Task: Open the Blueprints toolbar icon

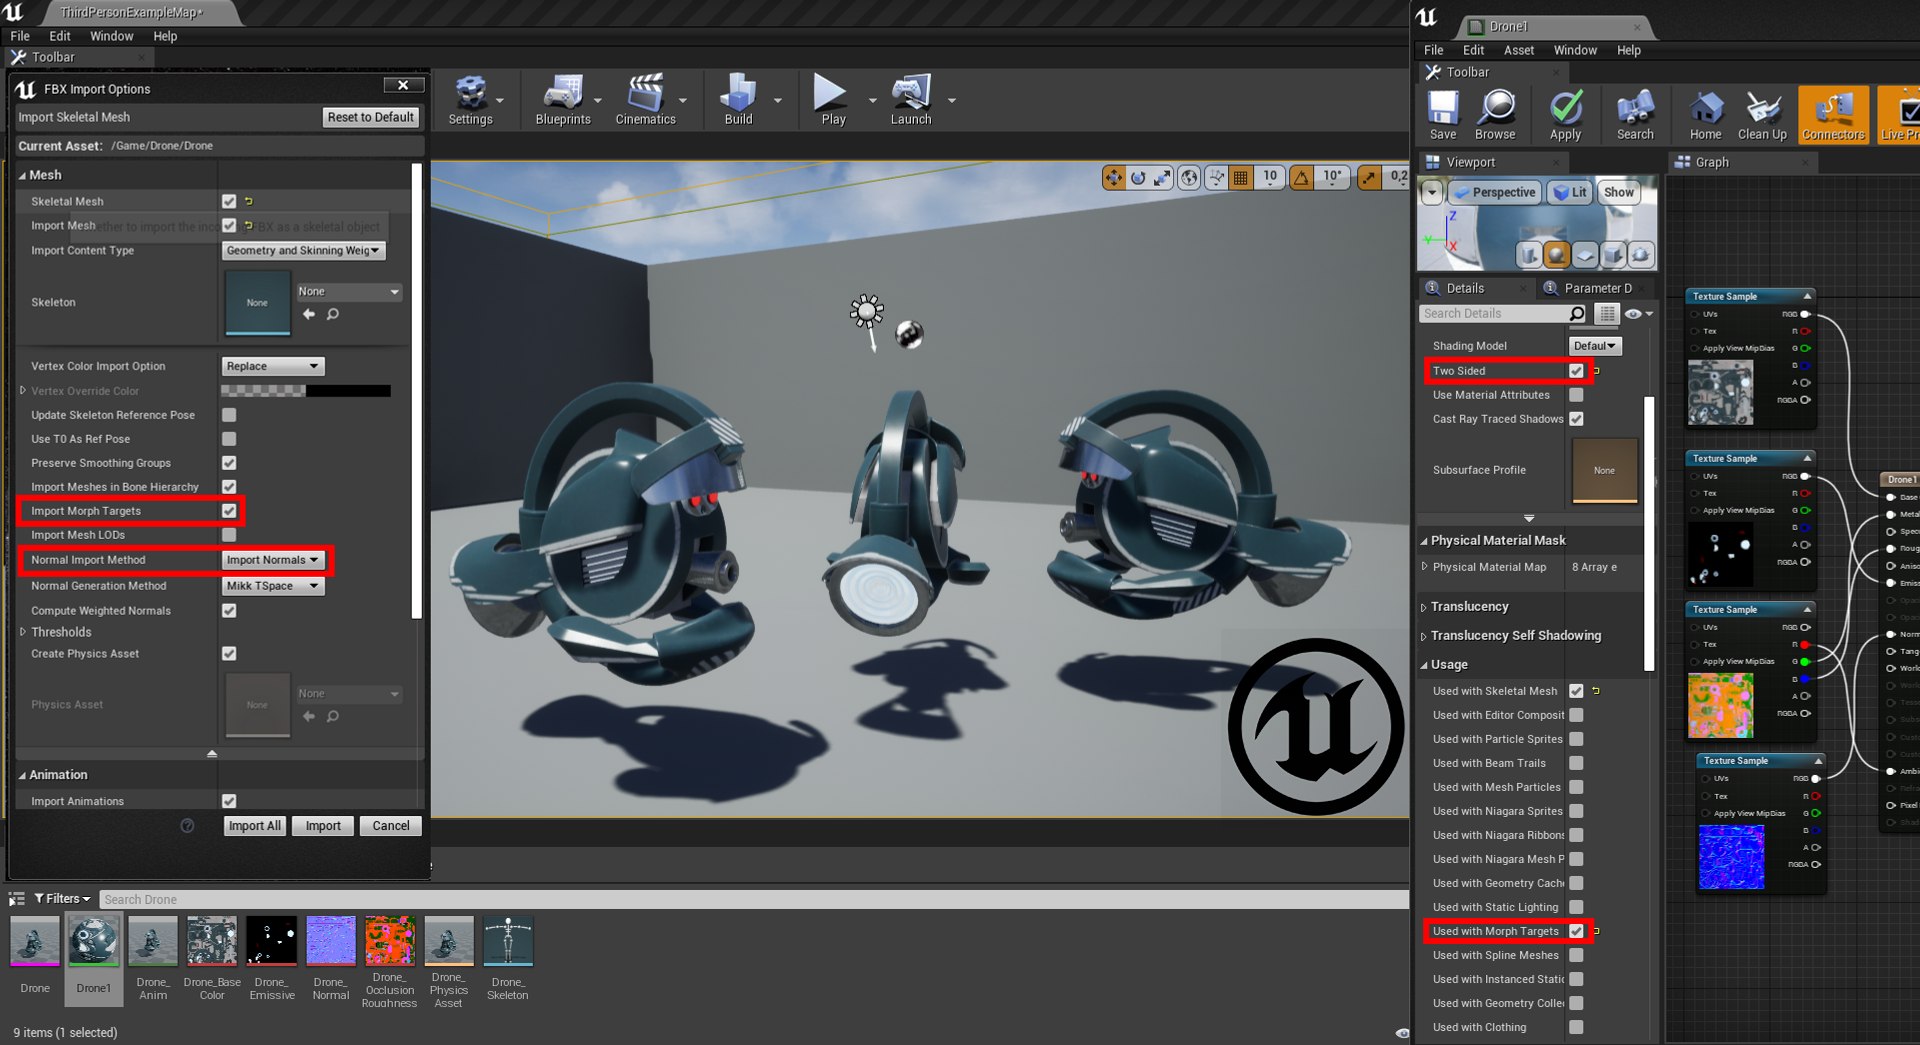Action: coord(563,100)
